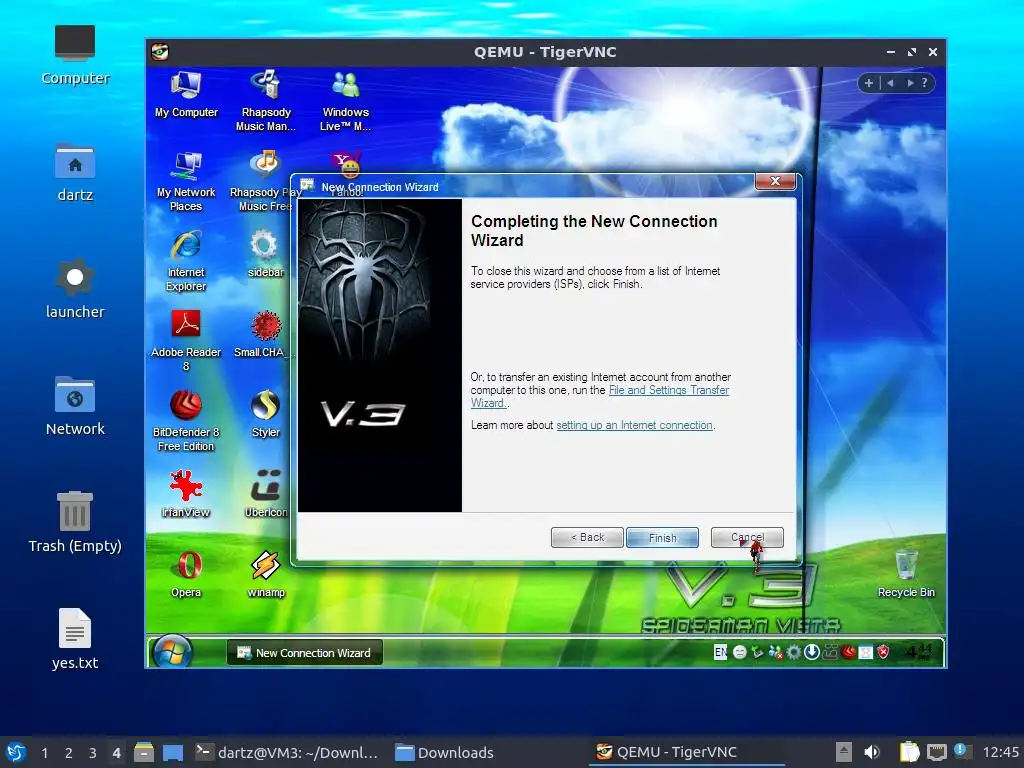Click the sidebar previous arrow

(890, 83)
